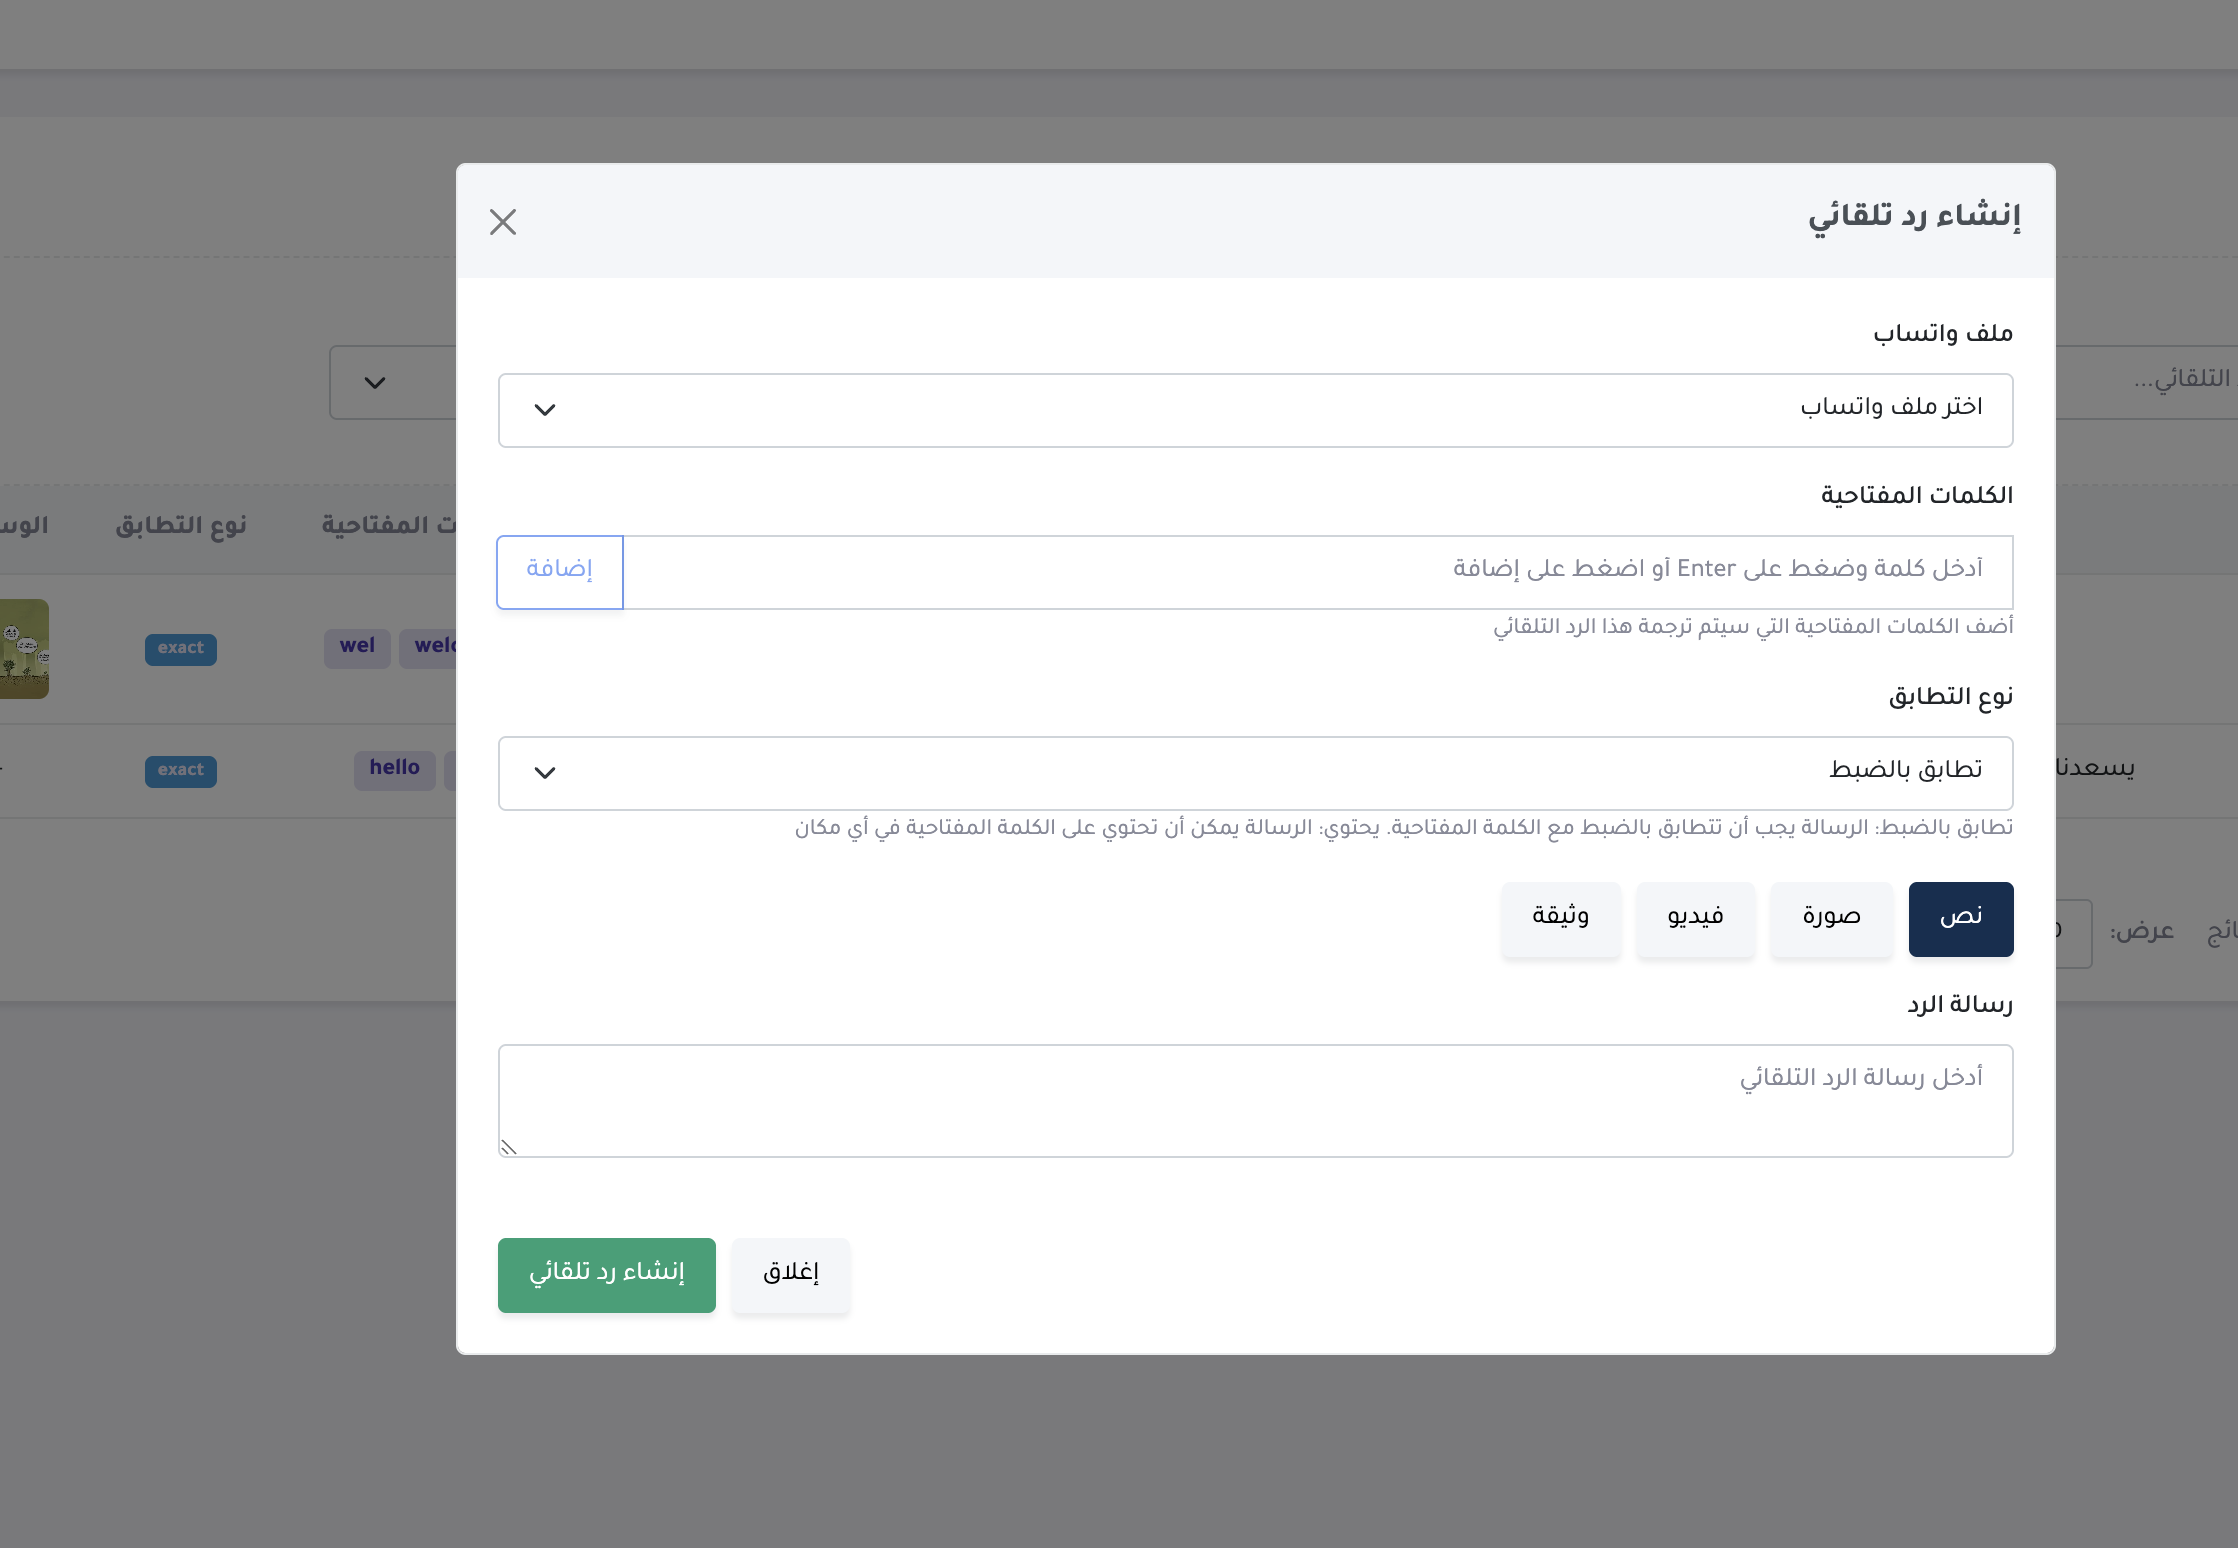Click the media thumbnail at the left edge

(x=24, y=648)
